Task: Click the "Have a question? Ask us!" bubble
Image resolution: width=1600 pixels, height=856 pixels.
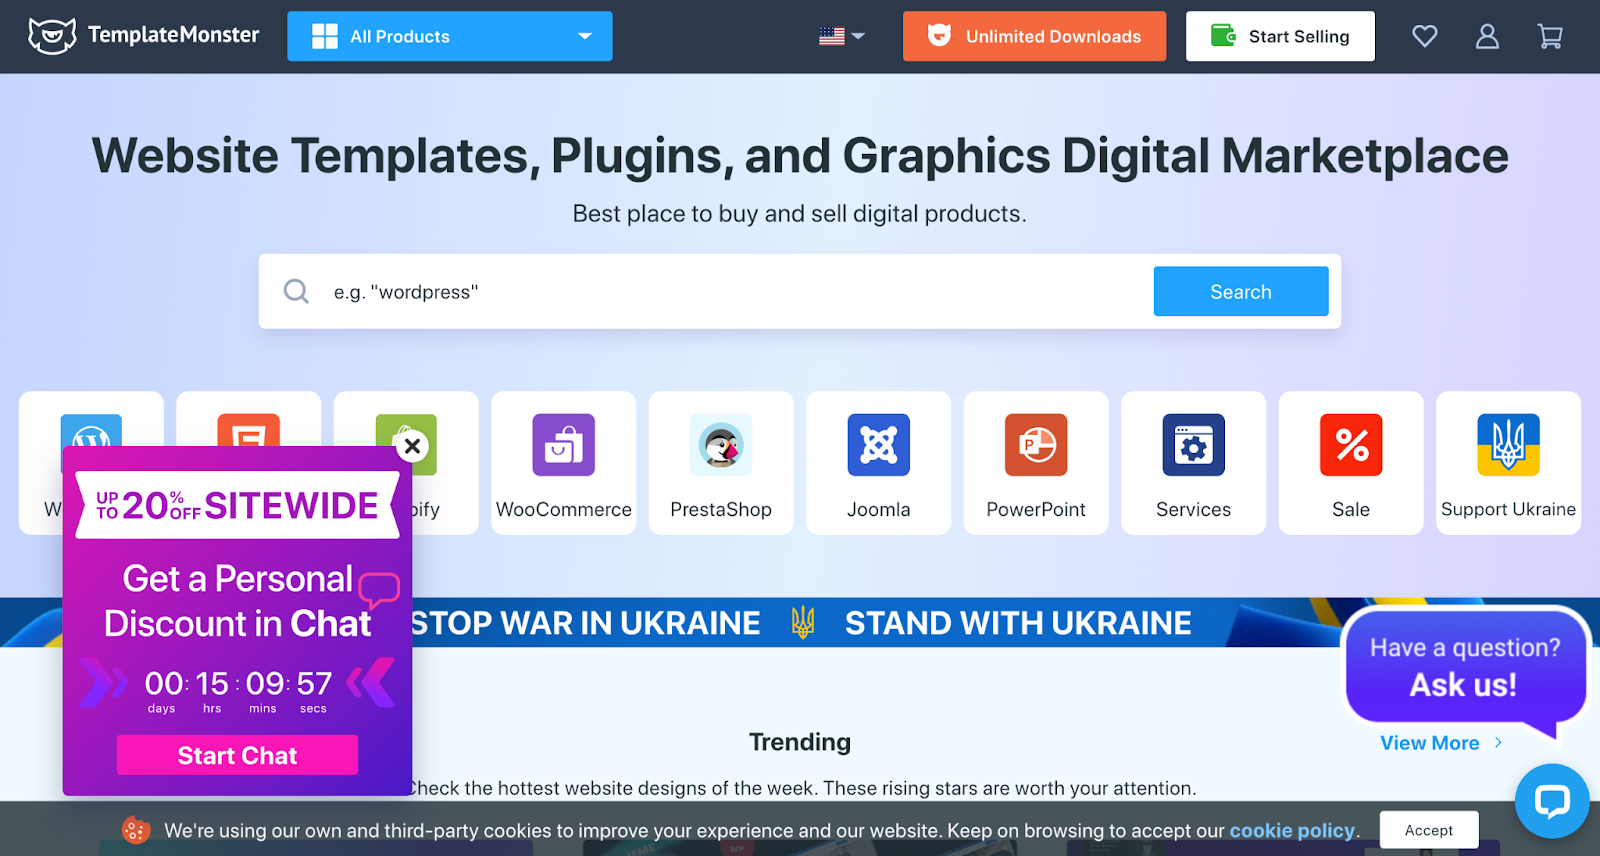Action: 1465,667
